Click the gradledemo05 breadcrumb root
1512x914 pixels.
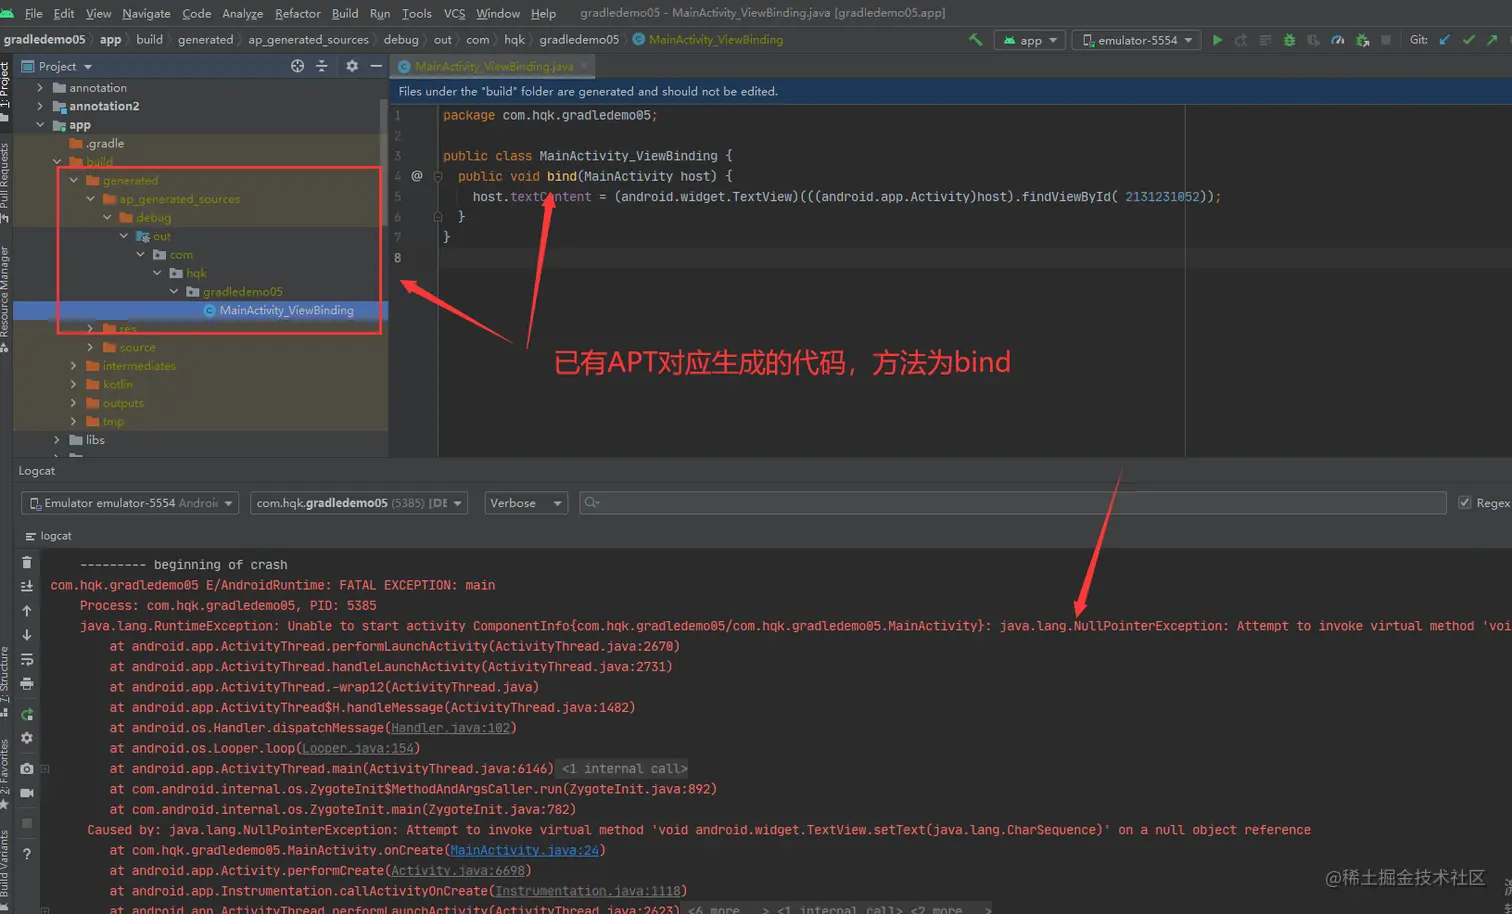click(44, 40)
